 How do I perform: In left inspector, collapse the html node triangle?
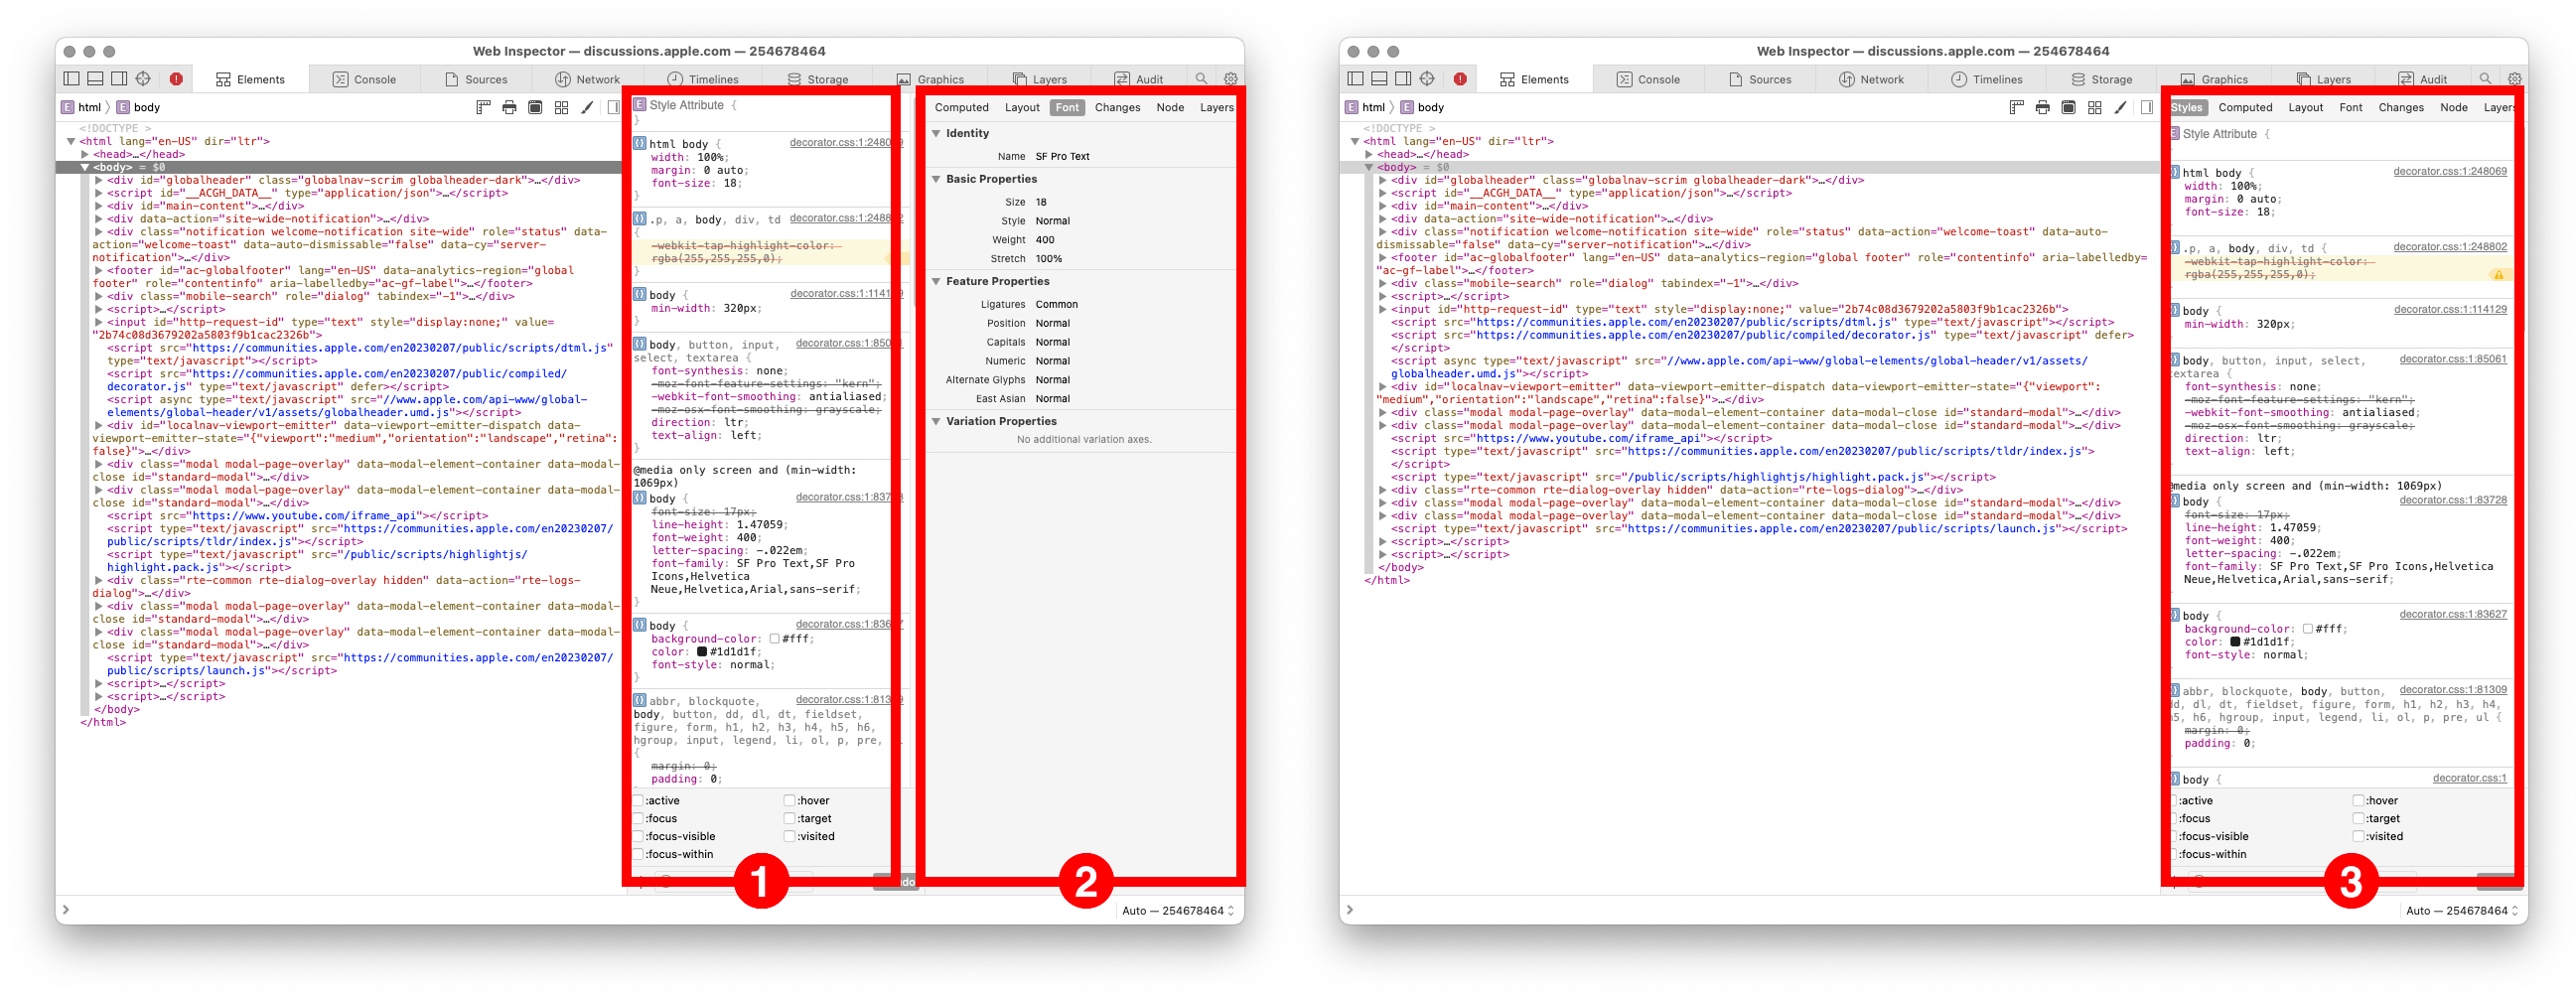[71, 141]
